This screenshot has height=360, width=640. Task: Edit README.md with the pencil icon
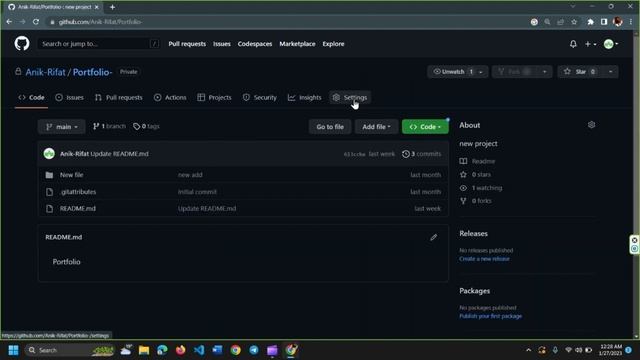coord(433,237)
